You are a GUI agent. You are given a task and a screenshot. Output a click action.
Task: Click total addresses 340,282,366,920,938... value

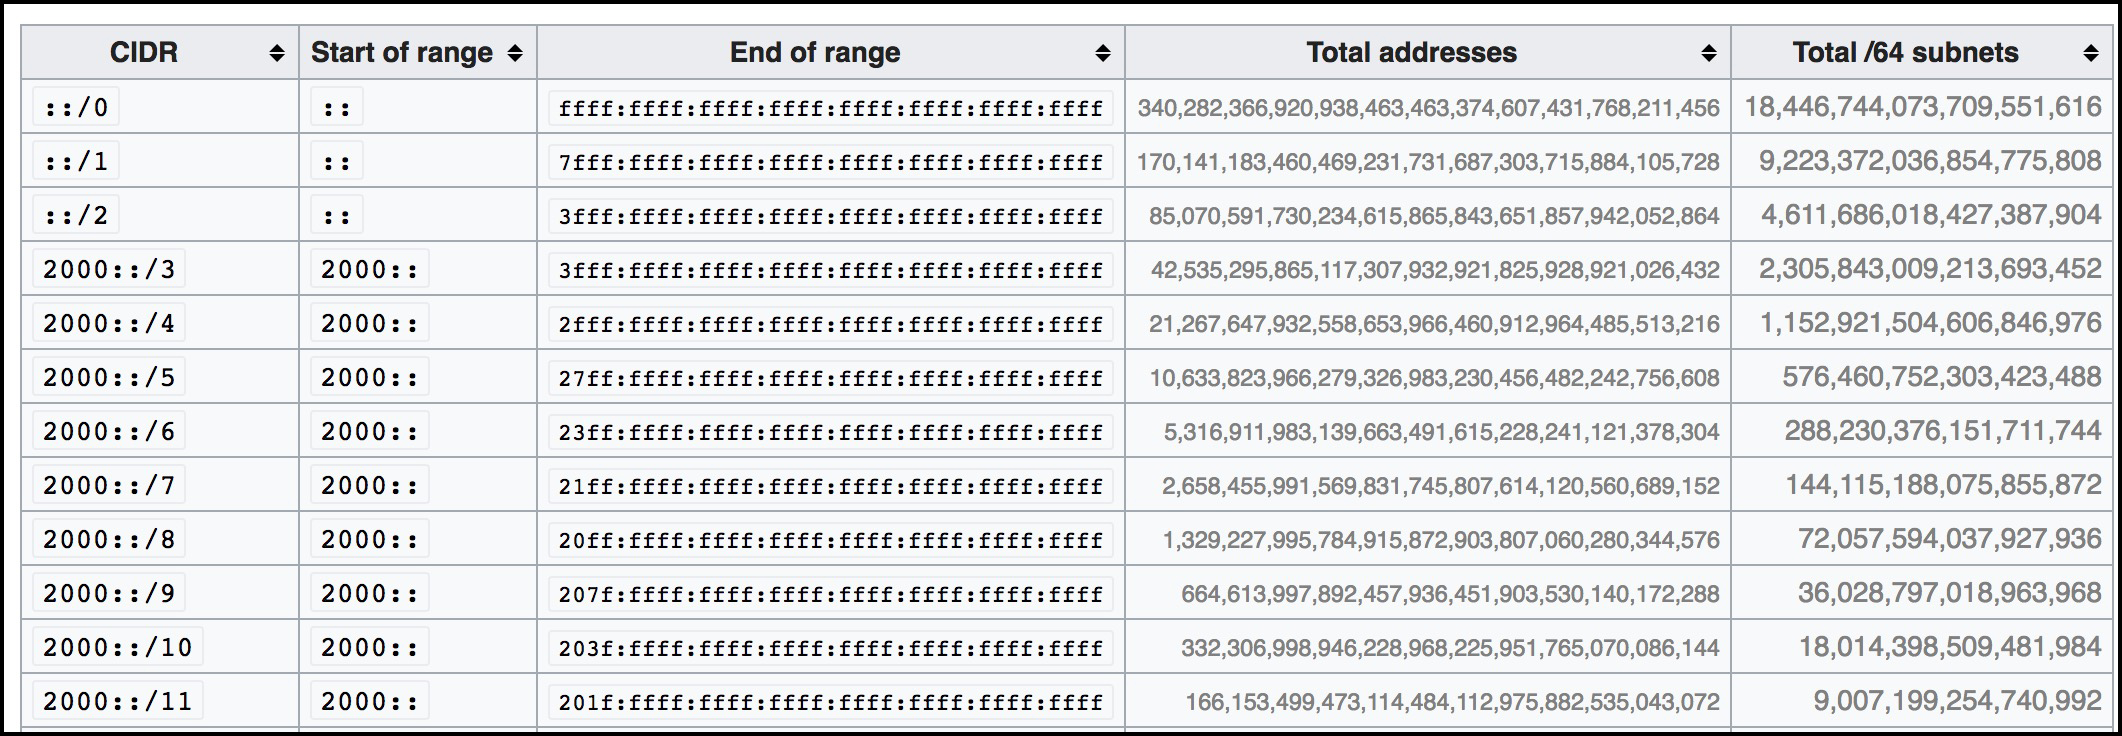[1428, 108]
